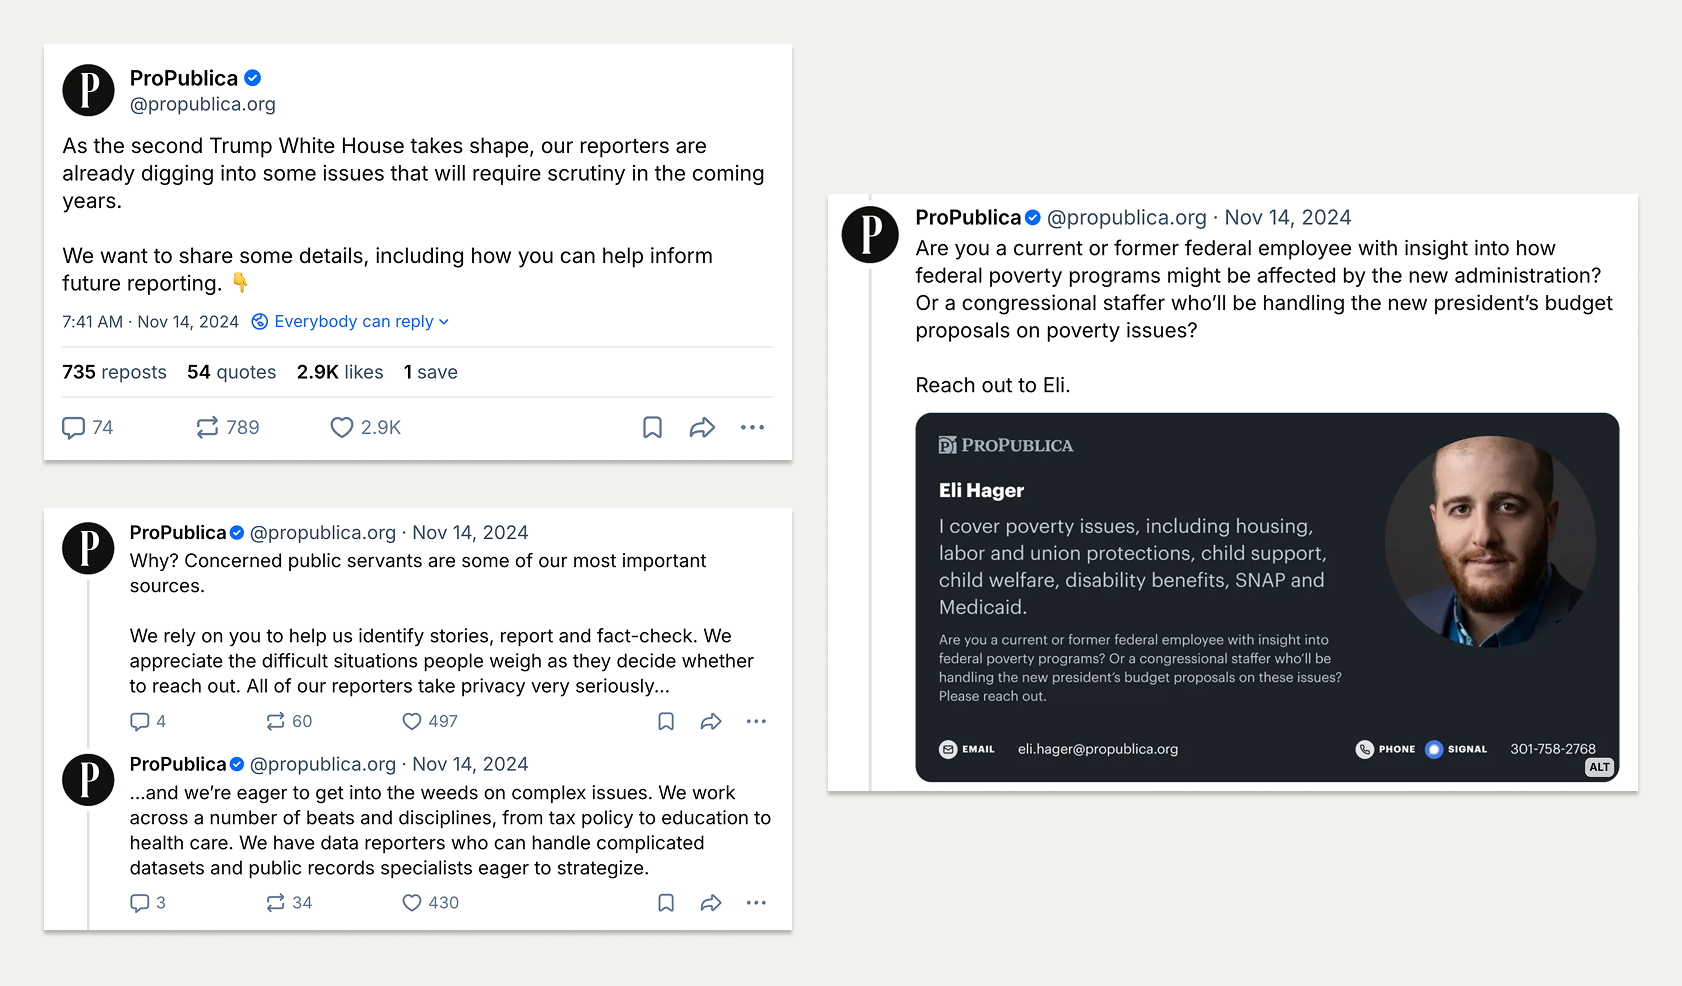Open more options on the 430-likes reply
This screenshot has height=986, width=1682.
point(756,903)
